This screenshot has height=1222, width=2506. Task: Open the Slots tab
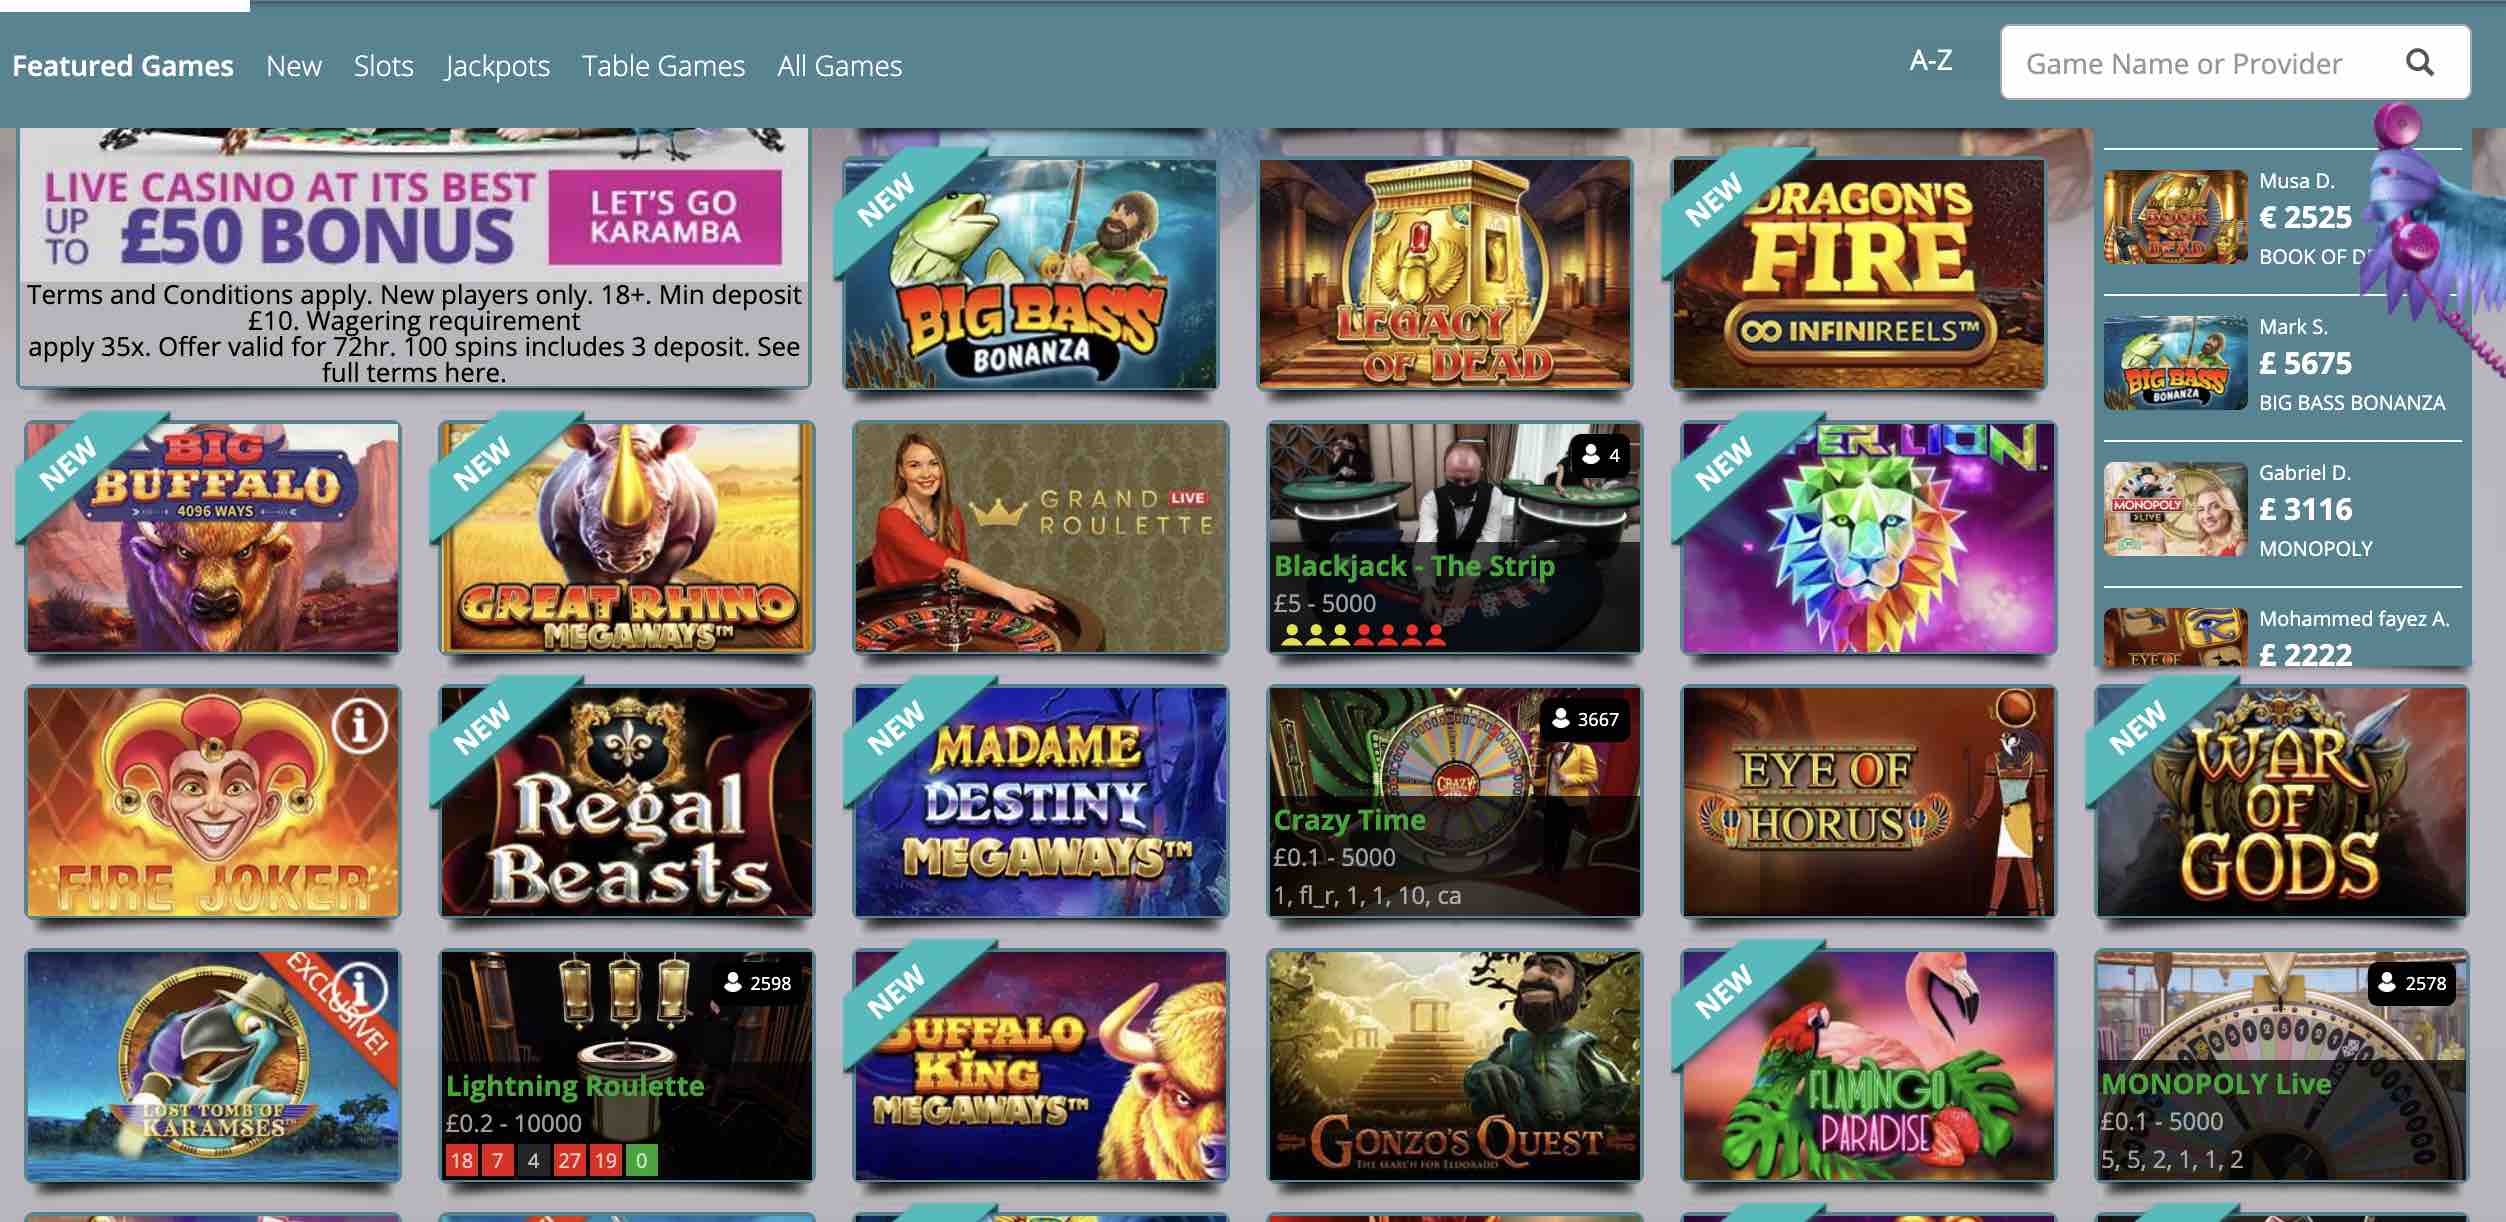[383, 65]
